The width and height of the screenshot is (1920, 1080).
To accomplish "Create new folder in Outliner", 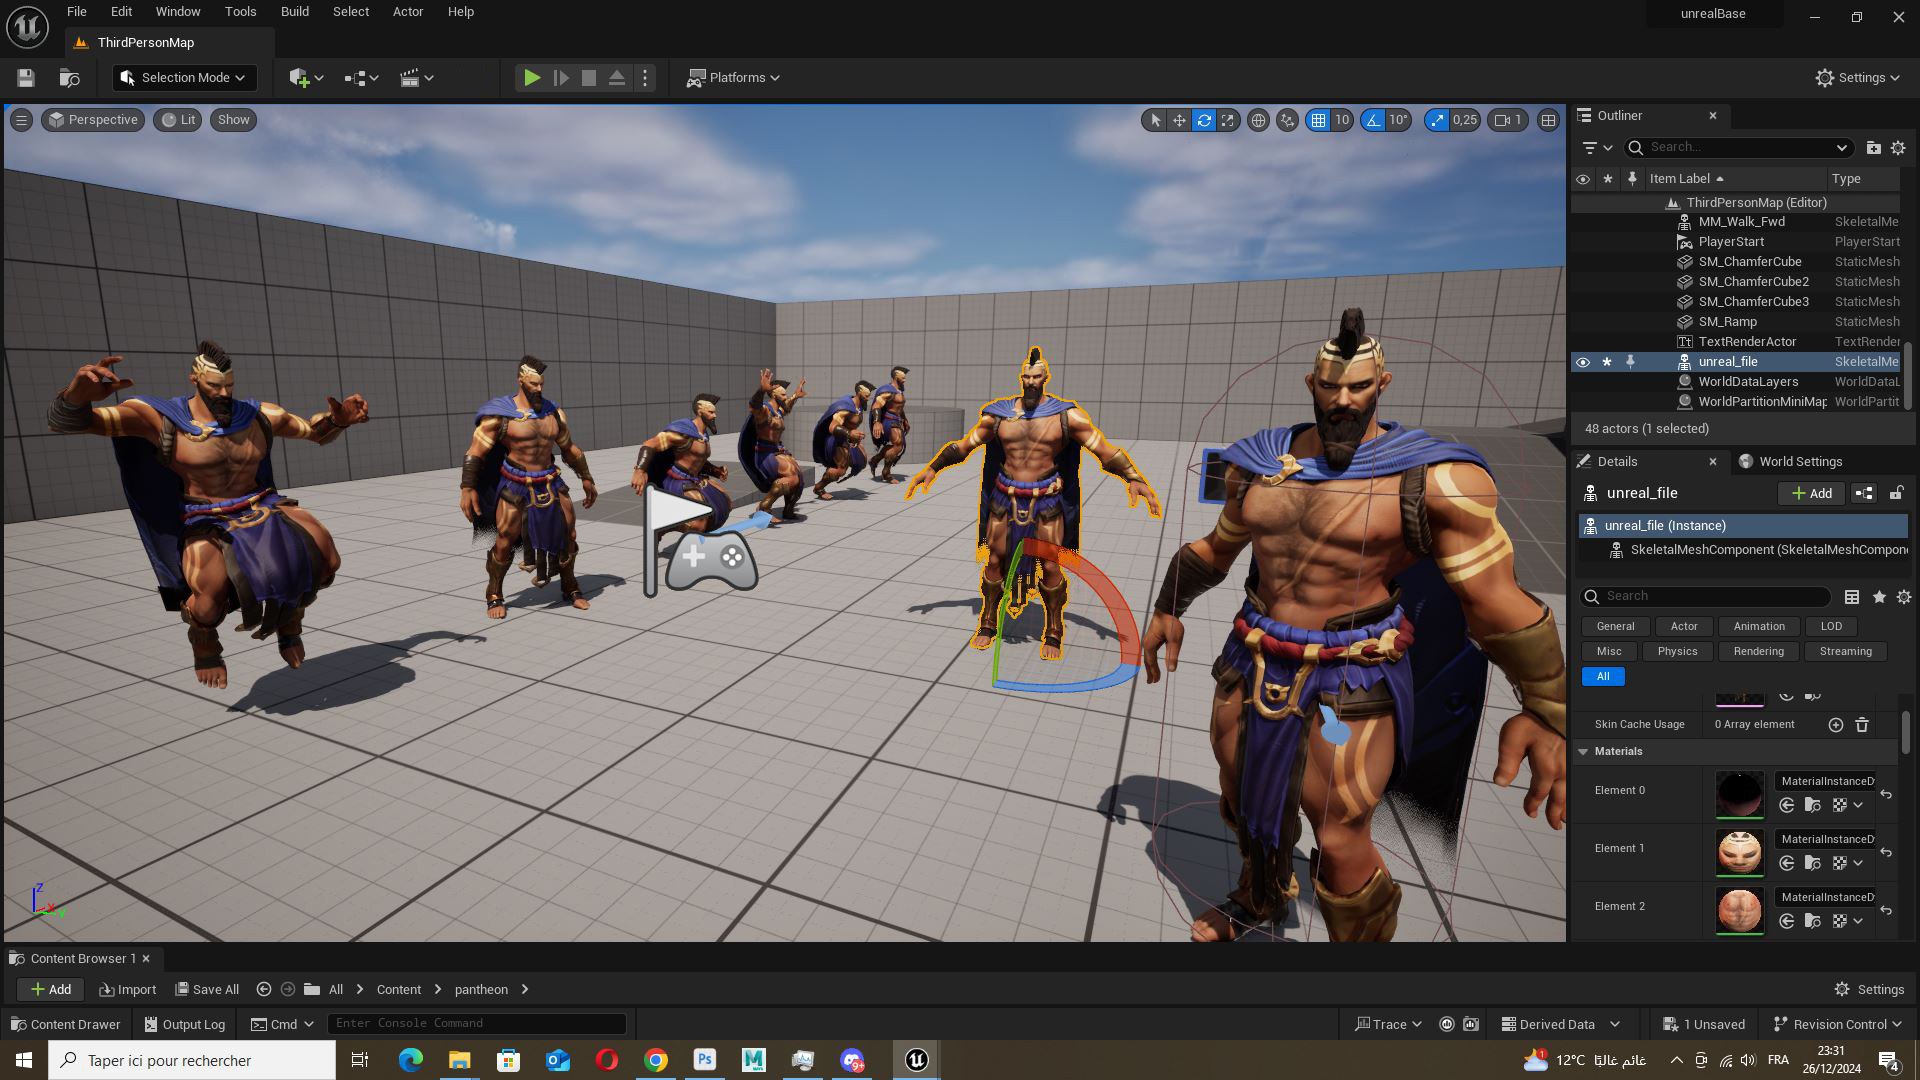I will pos(1873,148).
